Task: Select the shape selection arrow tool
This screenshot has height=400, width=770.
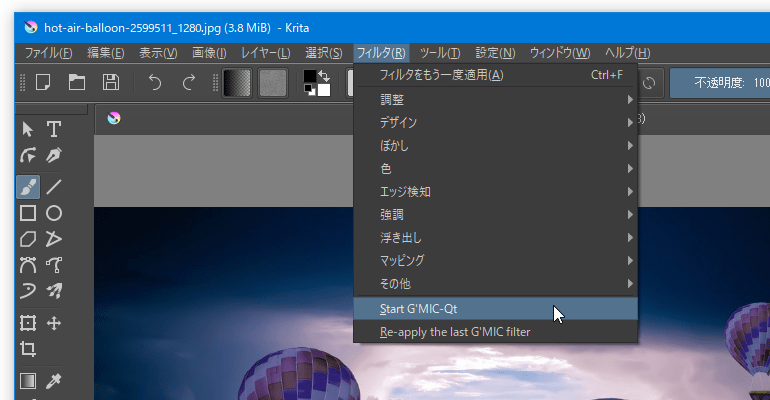Action: click(x=28, y=130)
